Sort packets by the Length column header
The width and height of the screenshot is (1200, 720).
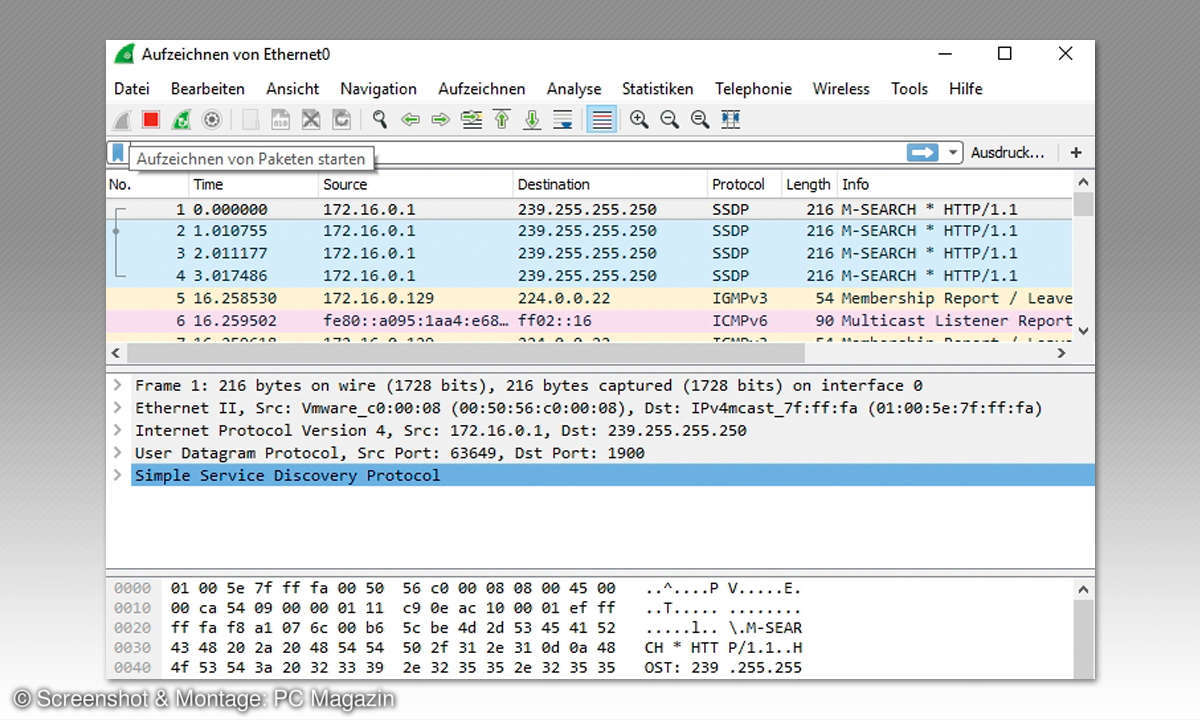[x=808, y=184]
